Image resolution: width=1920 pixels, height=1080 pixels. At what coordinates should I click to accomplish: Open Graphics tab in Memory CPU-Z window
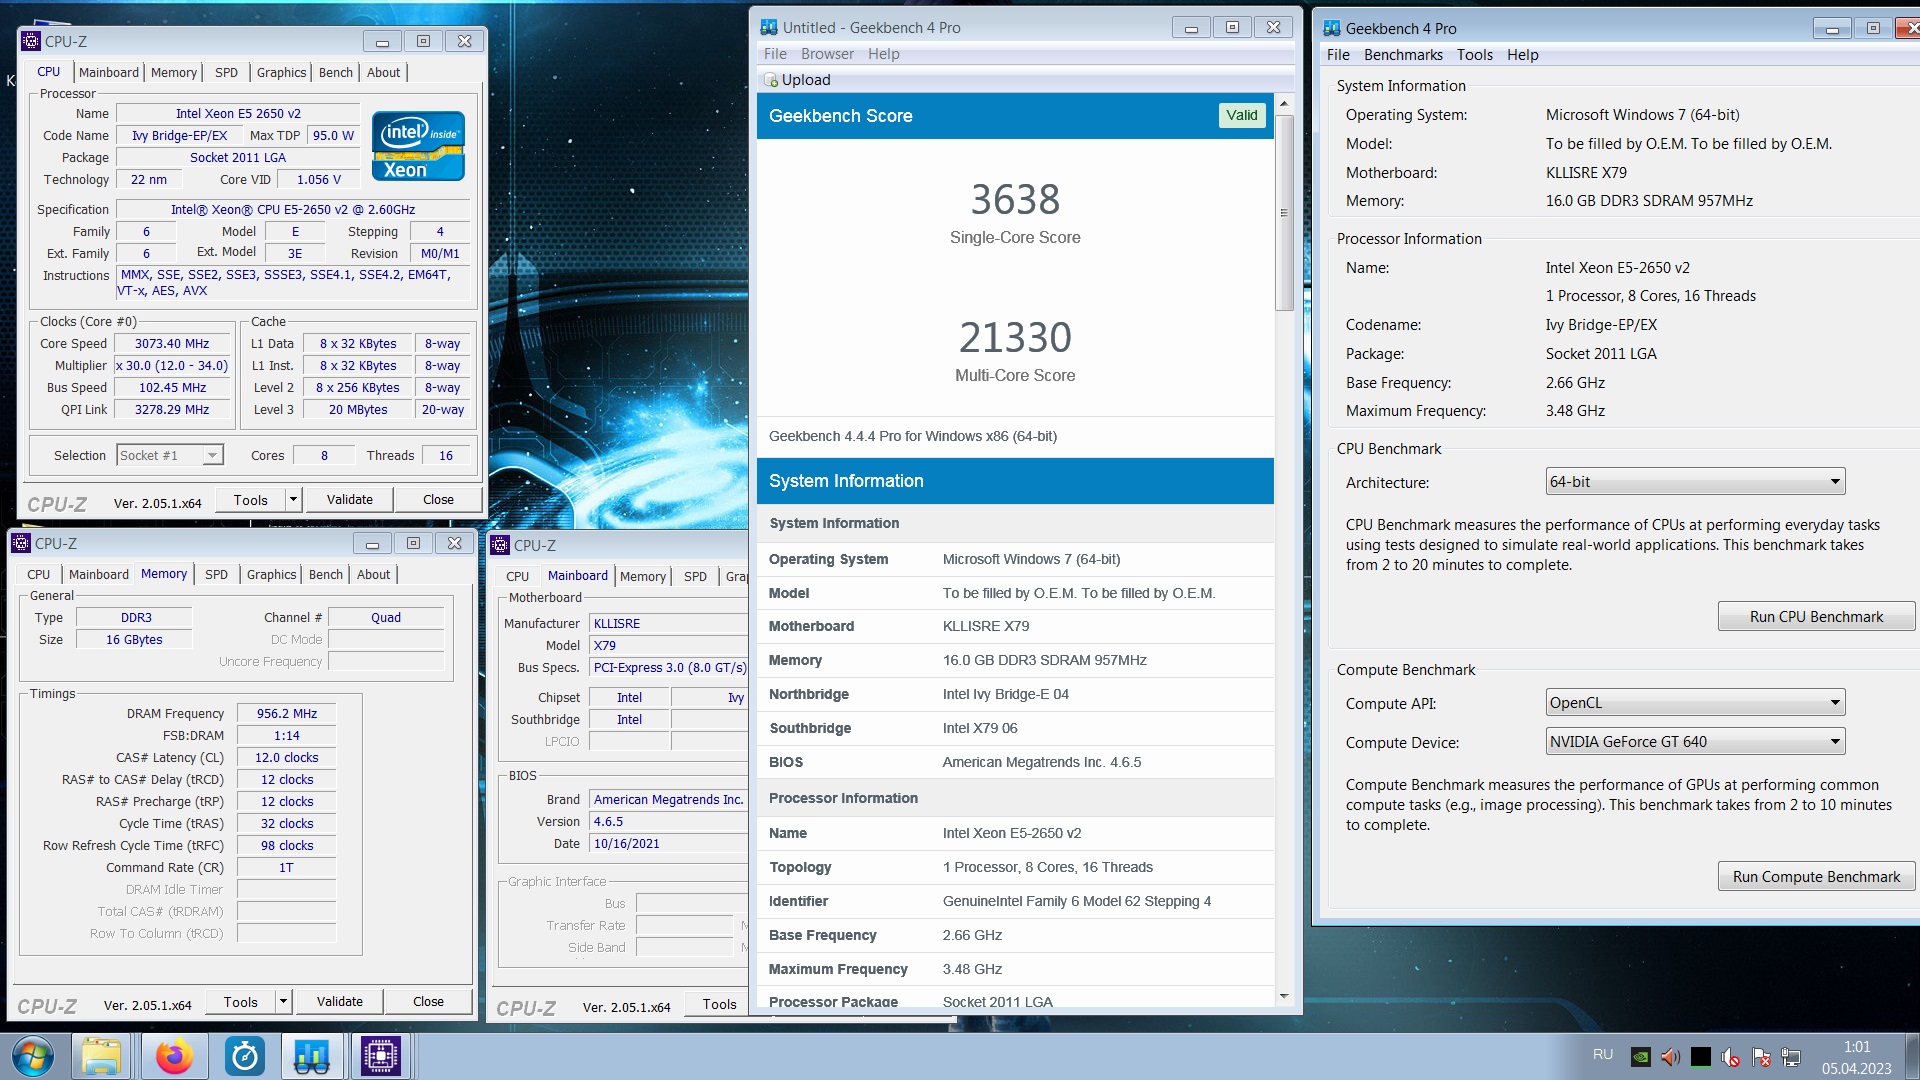click(x=272, y=574)
